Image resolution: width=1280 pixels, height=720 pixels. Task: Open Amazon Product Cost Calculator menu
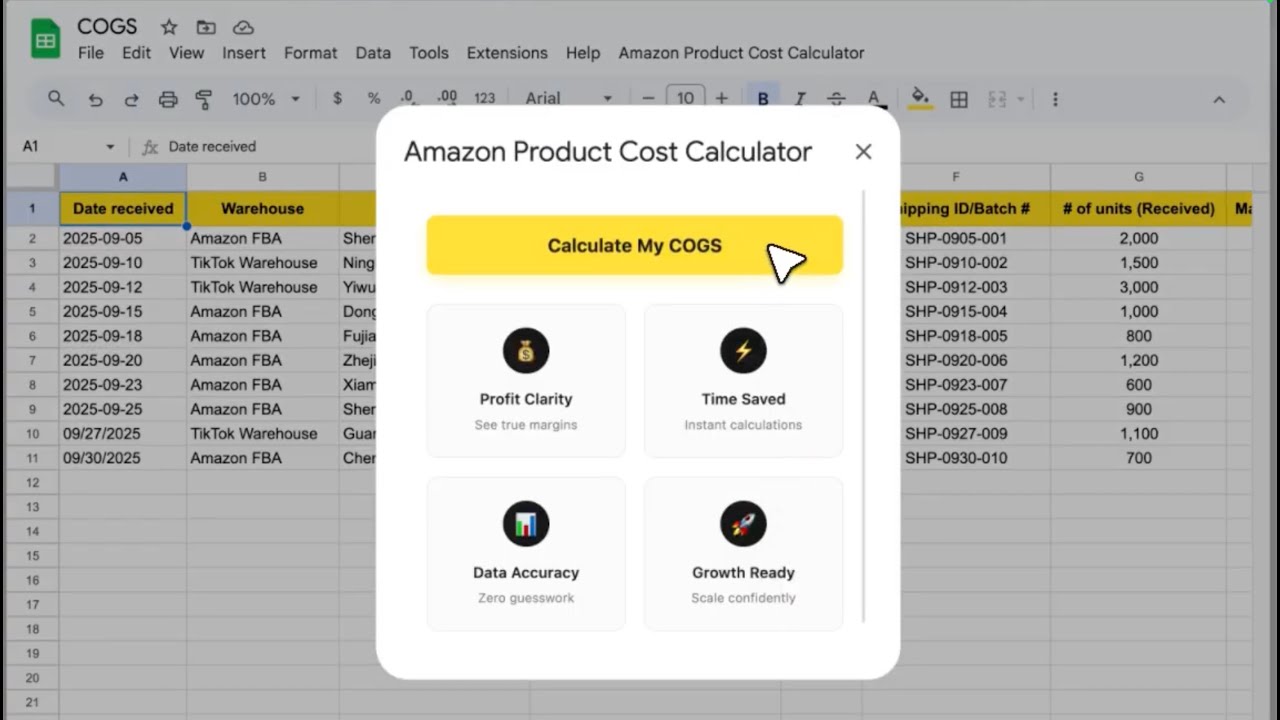741,53
